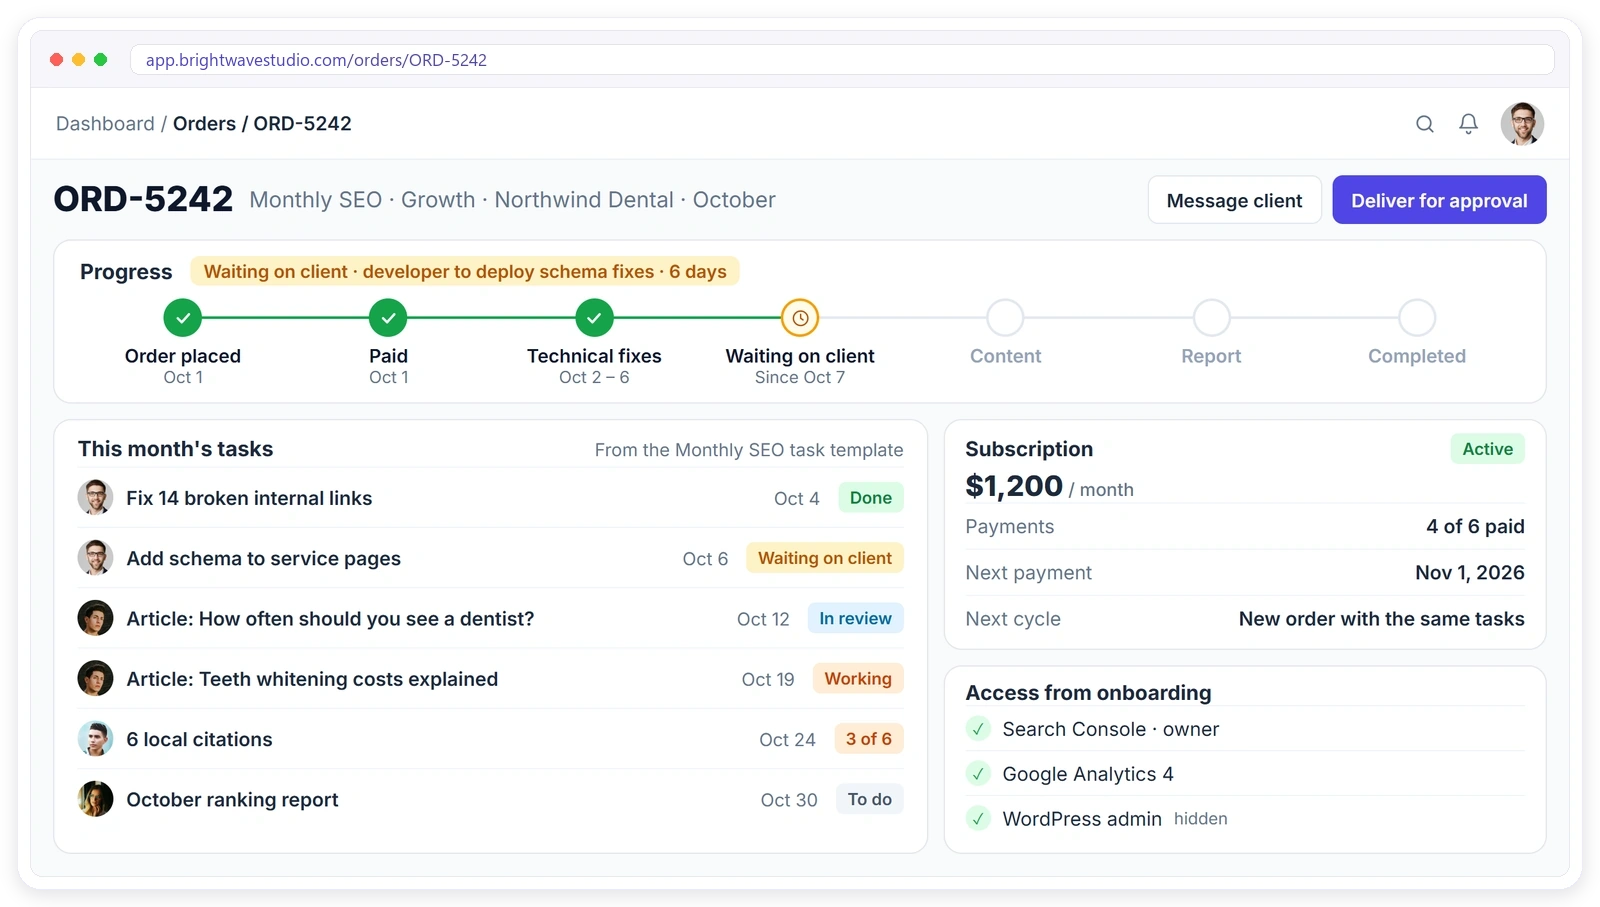Reveal the hidden WordPress admin credential

point(1200,819)
